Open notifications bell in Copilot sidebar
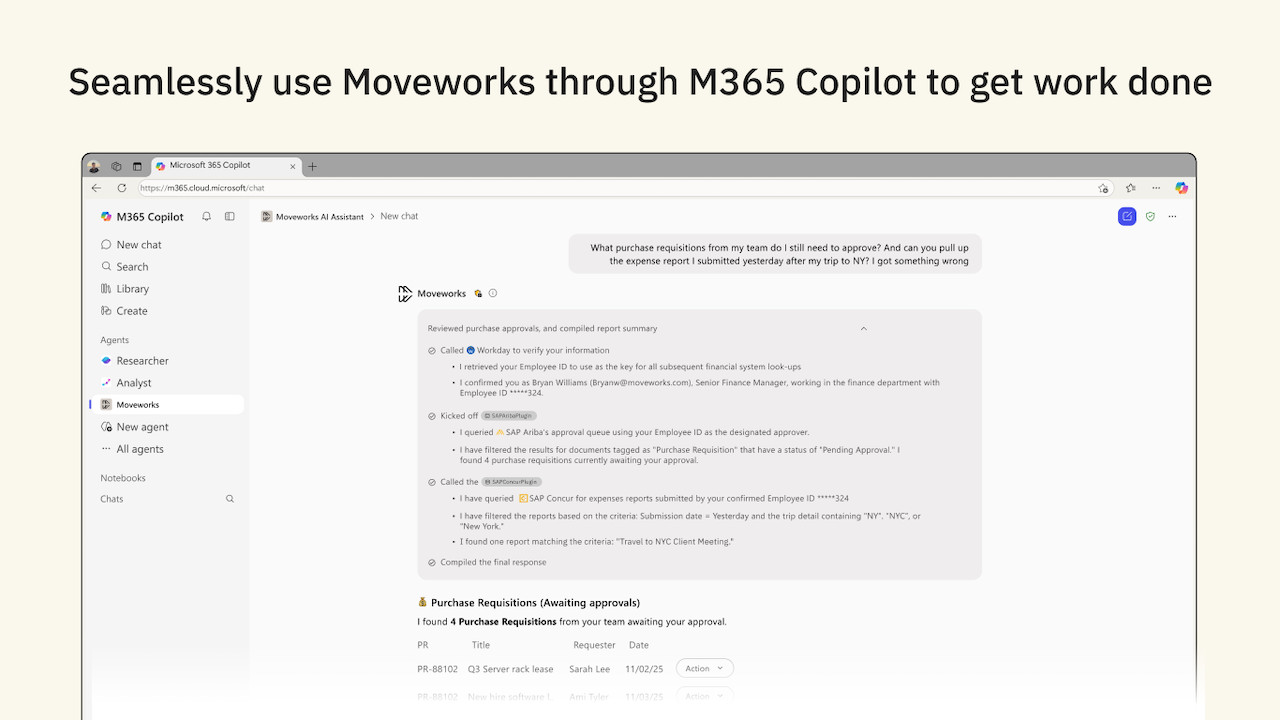1280x720 pixels. click(206, 216)
